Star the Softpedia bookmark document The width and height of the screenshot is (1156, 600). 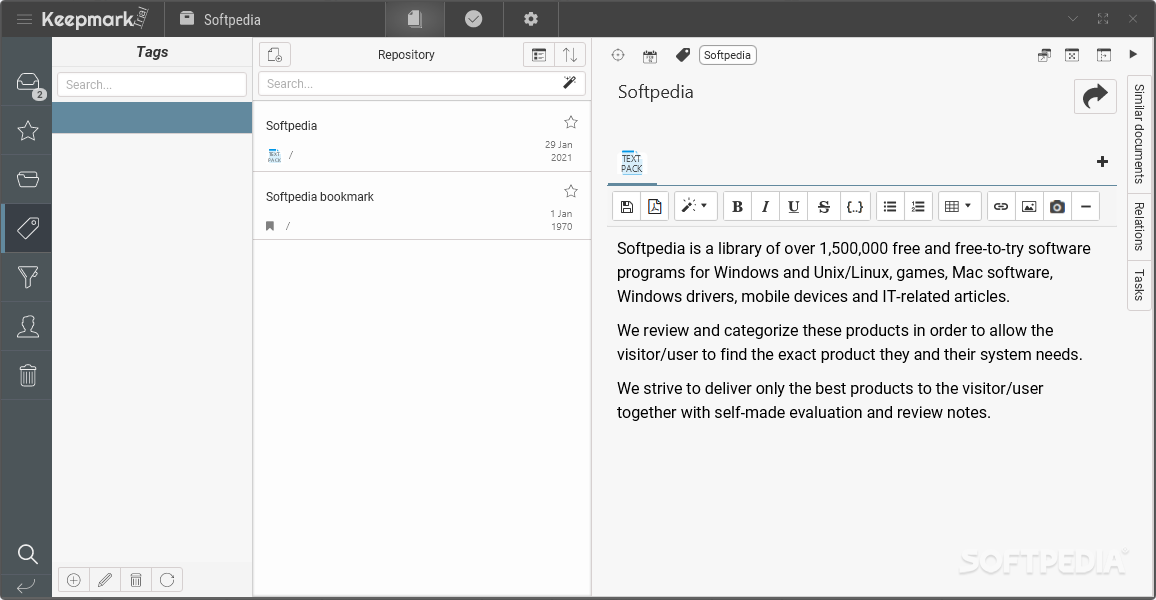point(571,192)
